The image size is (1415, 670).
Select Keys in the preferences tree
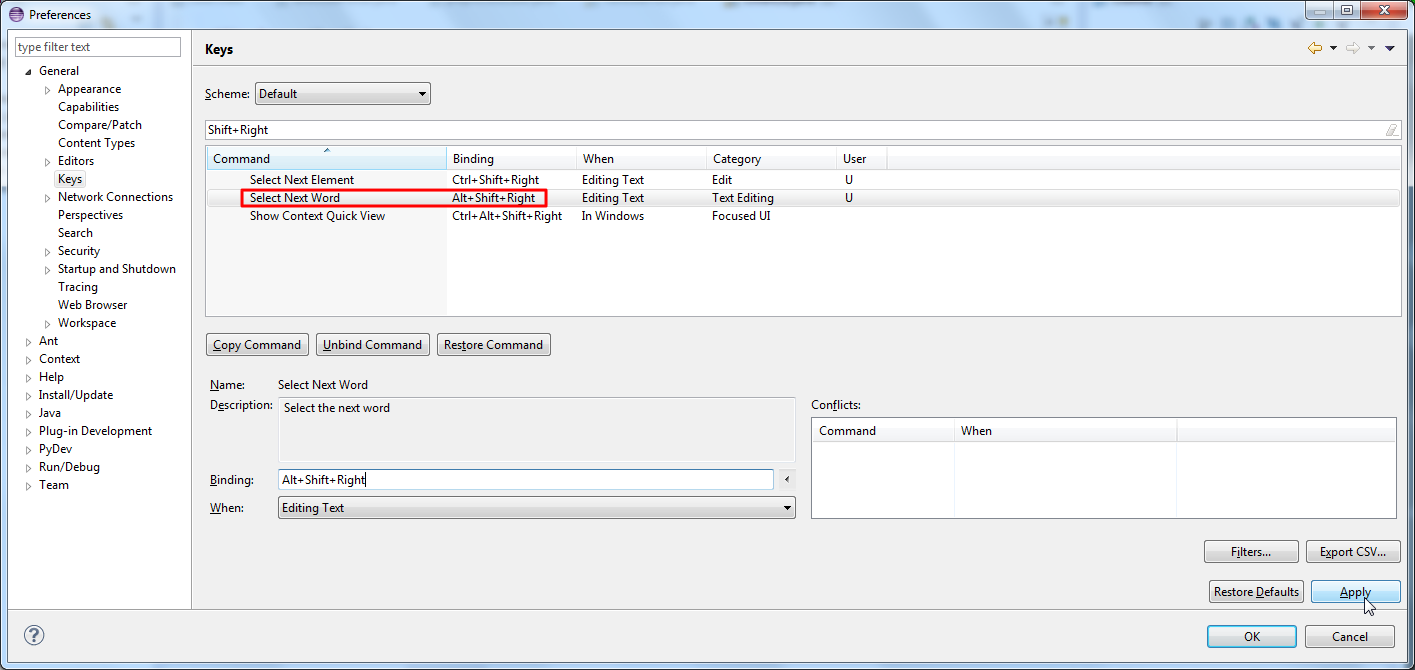pos(70,179)
